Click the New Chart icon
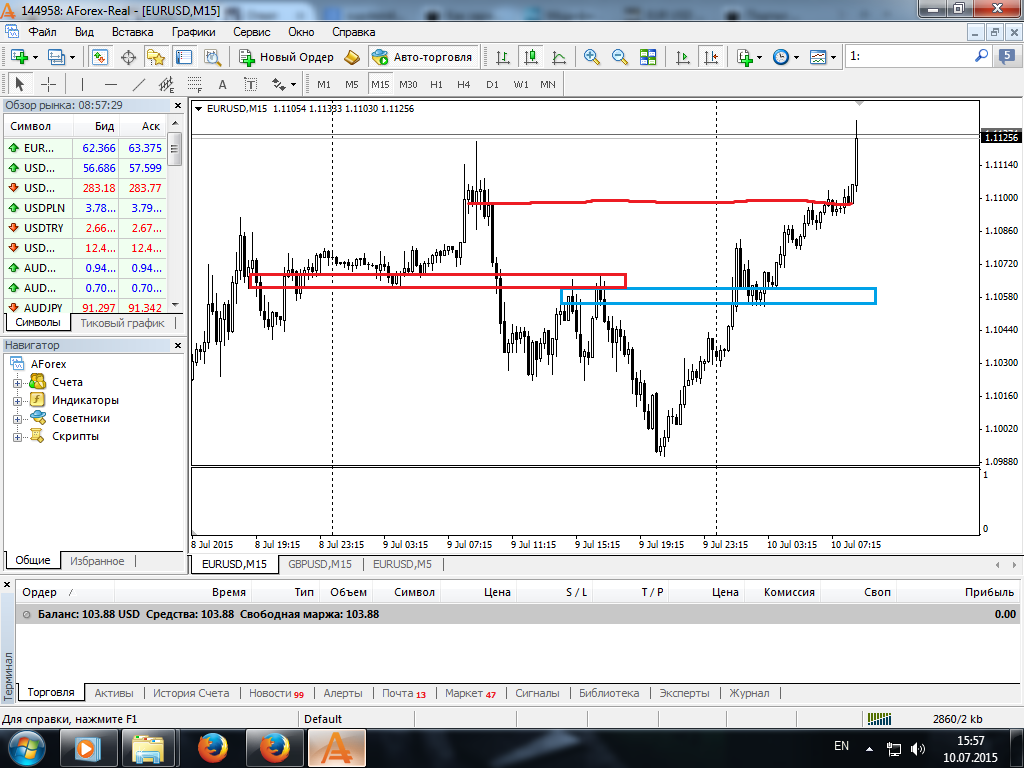 click(18, 57)
